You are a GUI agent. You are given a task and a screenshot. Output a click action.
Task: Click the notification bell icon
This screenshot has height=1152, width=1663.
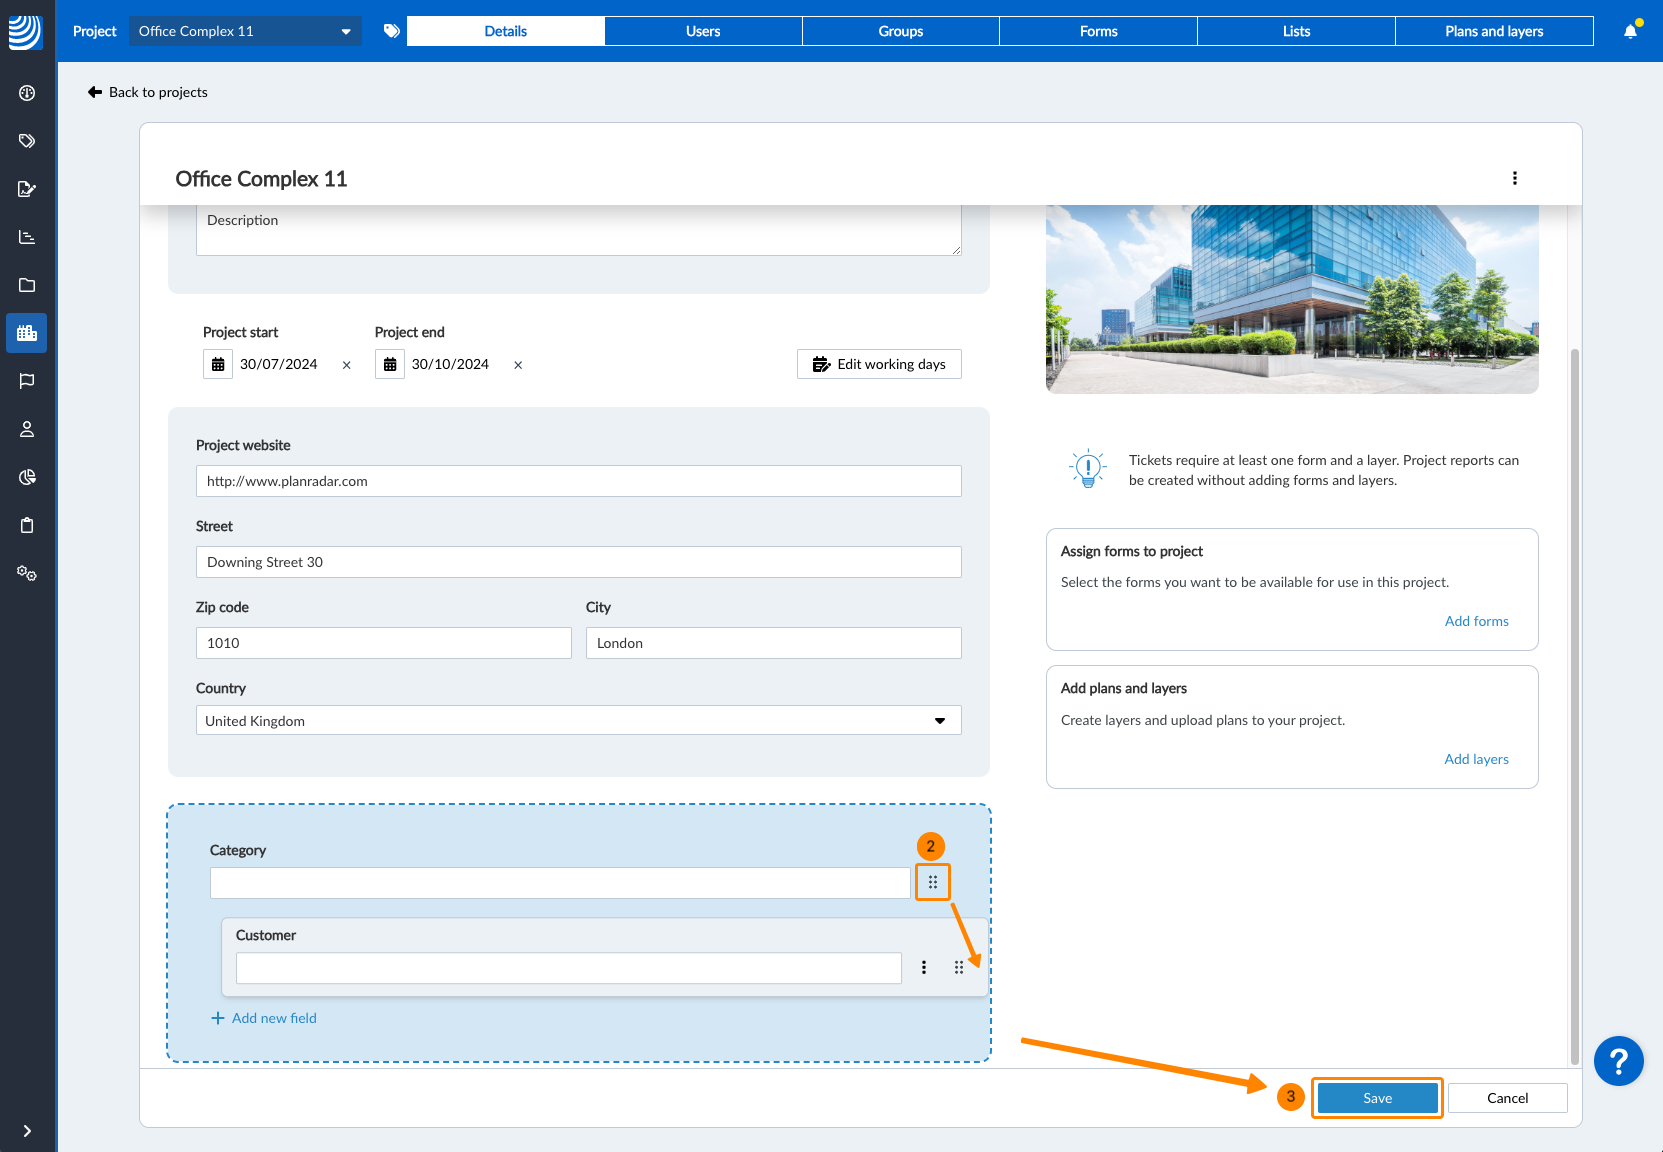pyautogui.click(x=1630, y=31)
